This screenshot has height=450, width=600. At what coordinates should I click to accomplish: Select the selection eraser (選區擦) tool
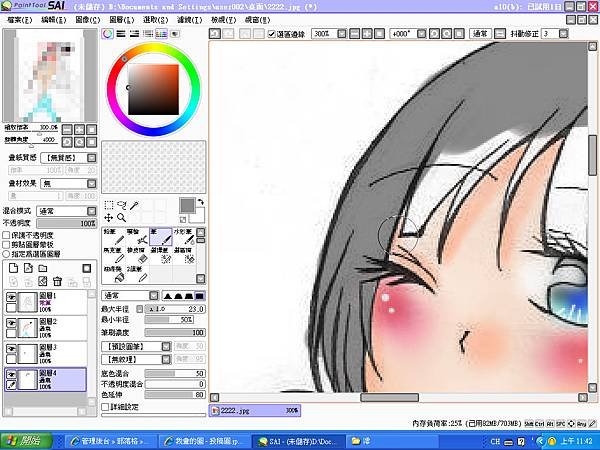184,255
